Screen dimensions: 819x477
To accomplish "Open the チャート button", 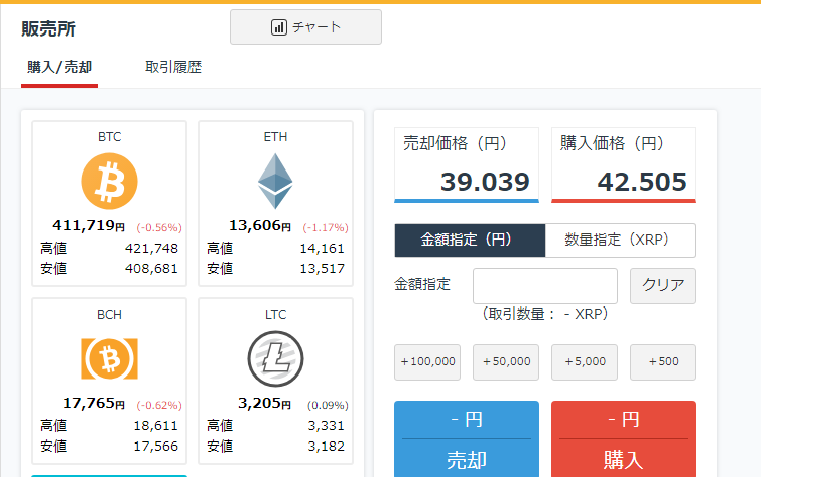I will pyautogui.click(x=306, y=27).
